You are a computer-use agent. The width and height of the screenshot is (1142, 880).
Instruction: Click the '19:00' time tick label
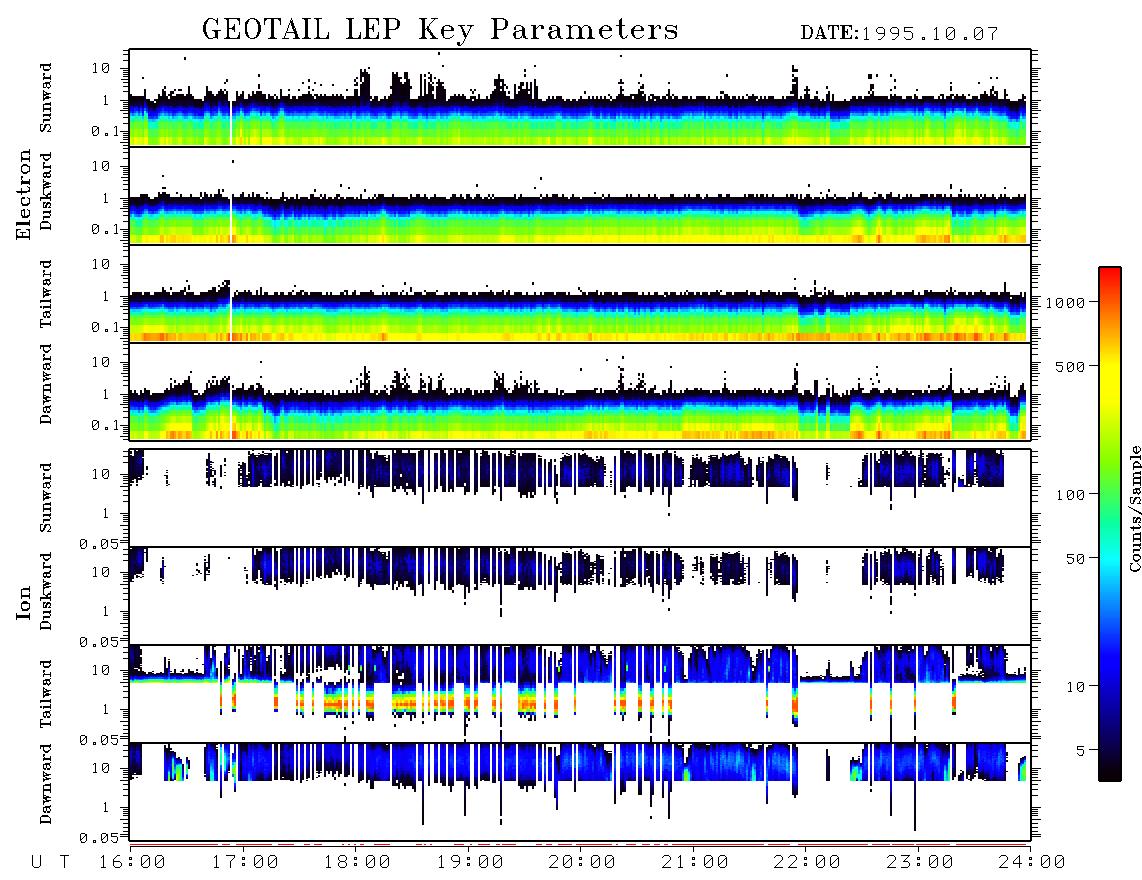point(470,863)
